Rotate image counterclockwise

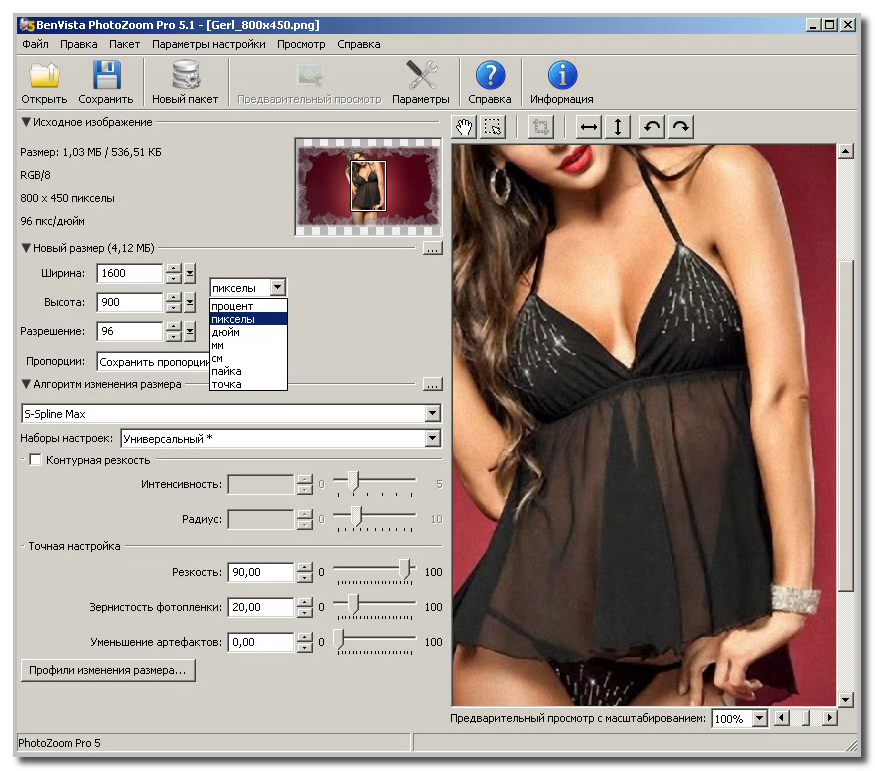pyautogui.click(x=651, y=127)
